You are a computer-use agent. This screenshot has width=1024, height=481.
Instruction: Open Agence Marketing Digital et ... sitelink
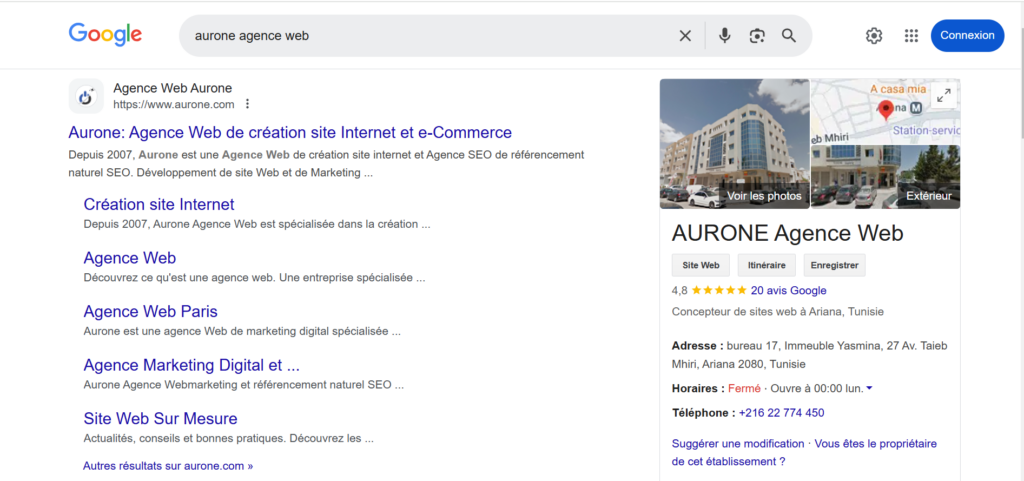pos(191,365)
